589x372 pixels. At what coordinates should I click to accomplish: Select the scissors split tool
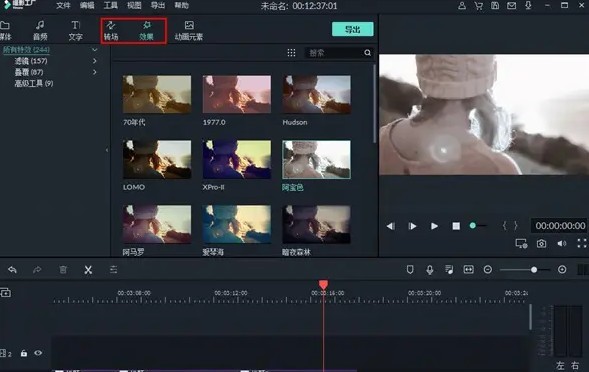pyautogui.click(x=88, y=269)
